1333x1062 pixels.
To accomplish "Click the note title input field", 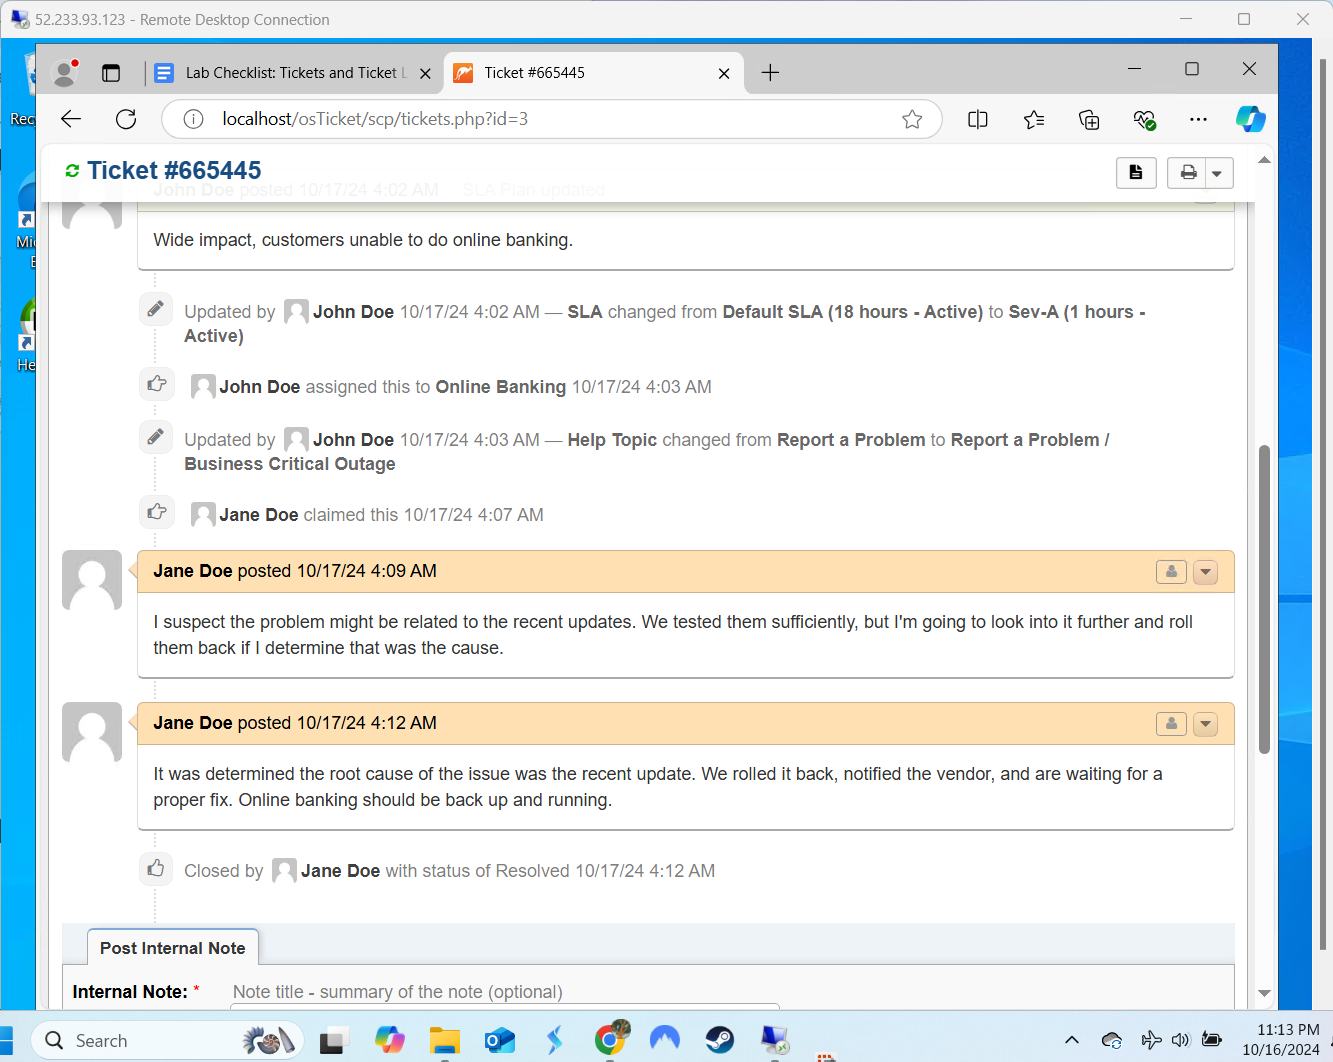I will 505,992.
